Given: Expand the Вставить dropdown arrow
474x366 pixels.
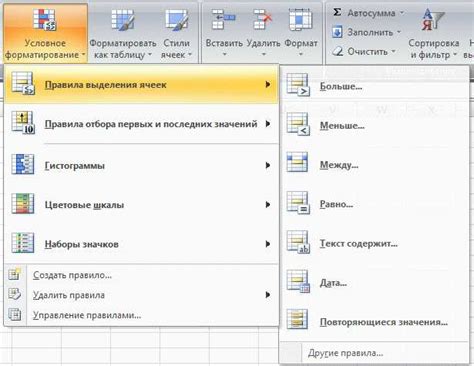Looking at the screenshot, I should point(224,54).
